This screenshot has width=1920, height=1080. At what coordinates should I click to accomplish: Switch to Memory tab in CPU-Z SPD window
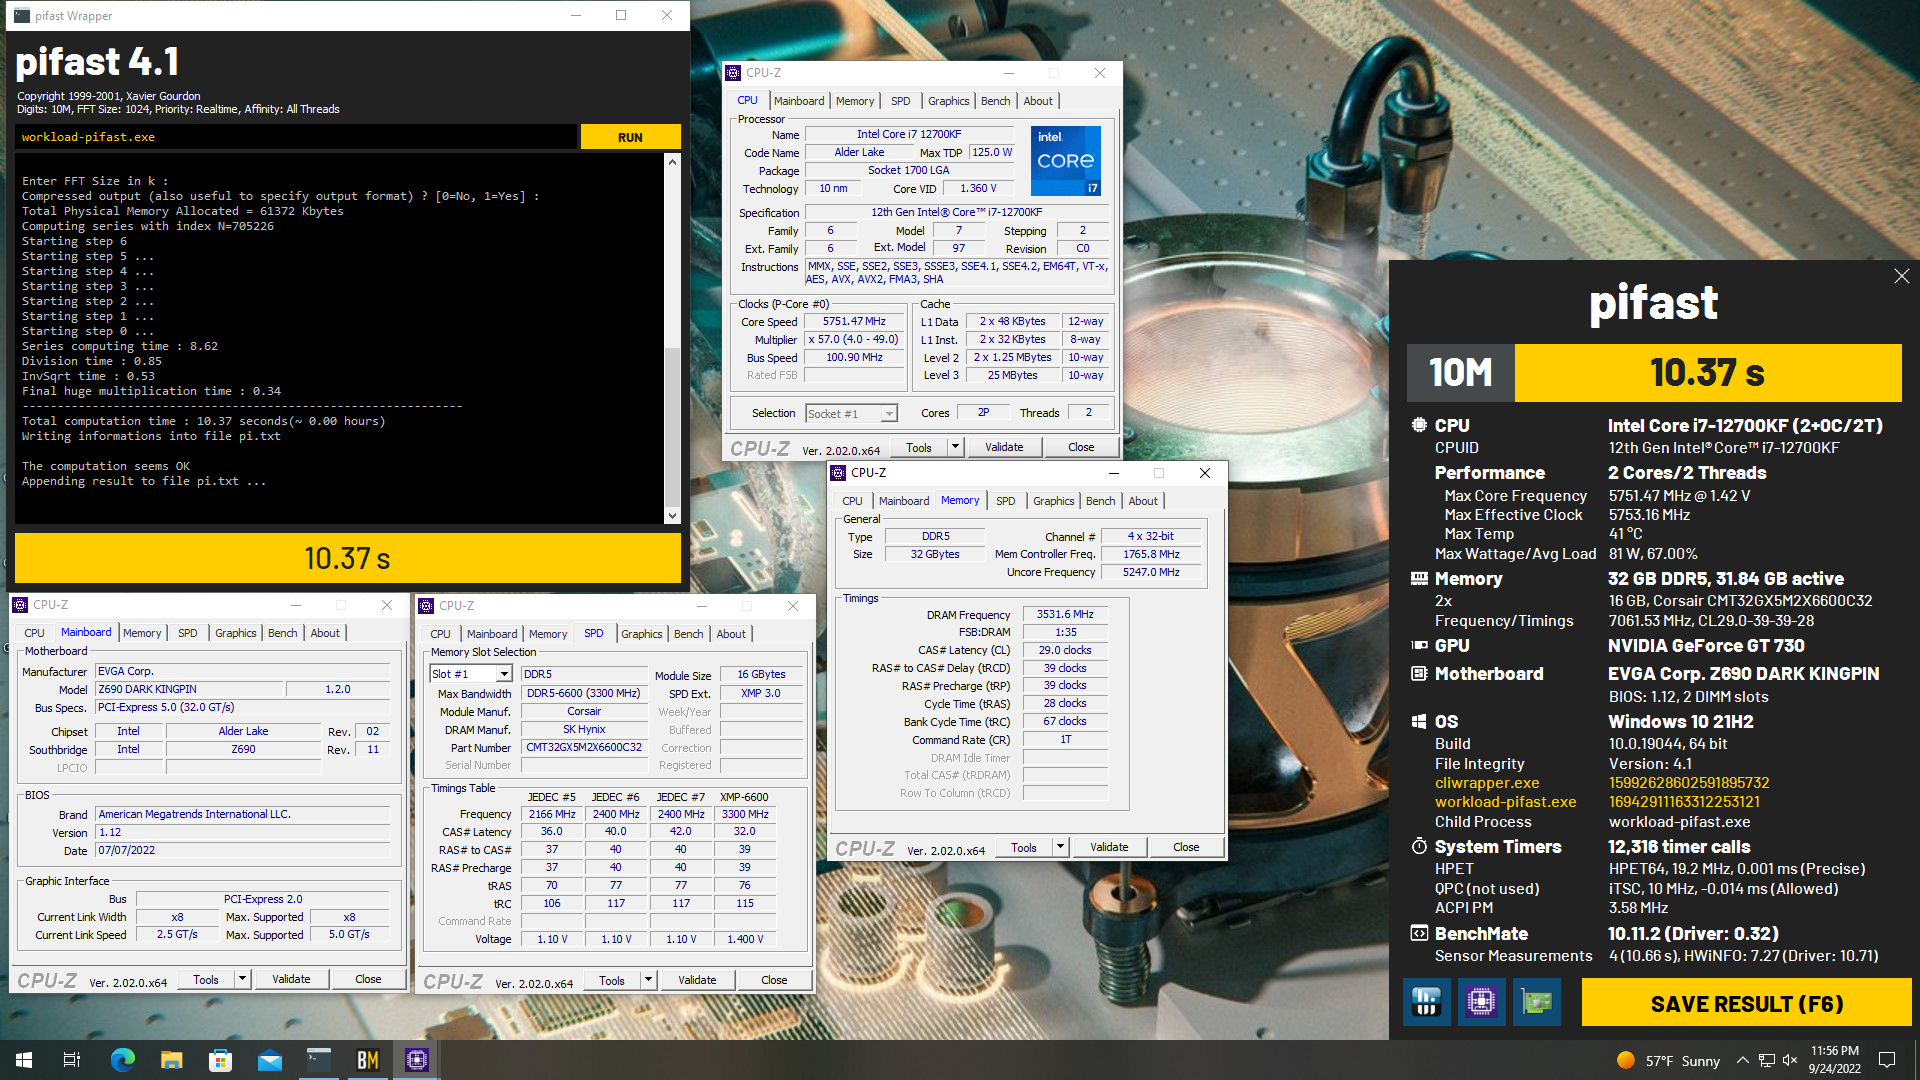(x=548, y=634)
